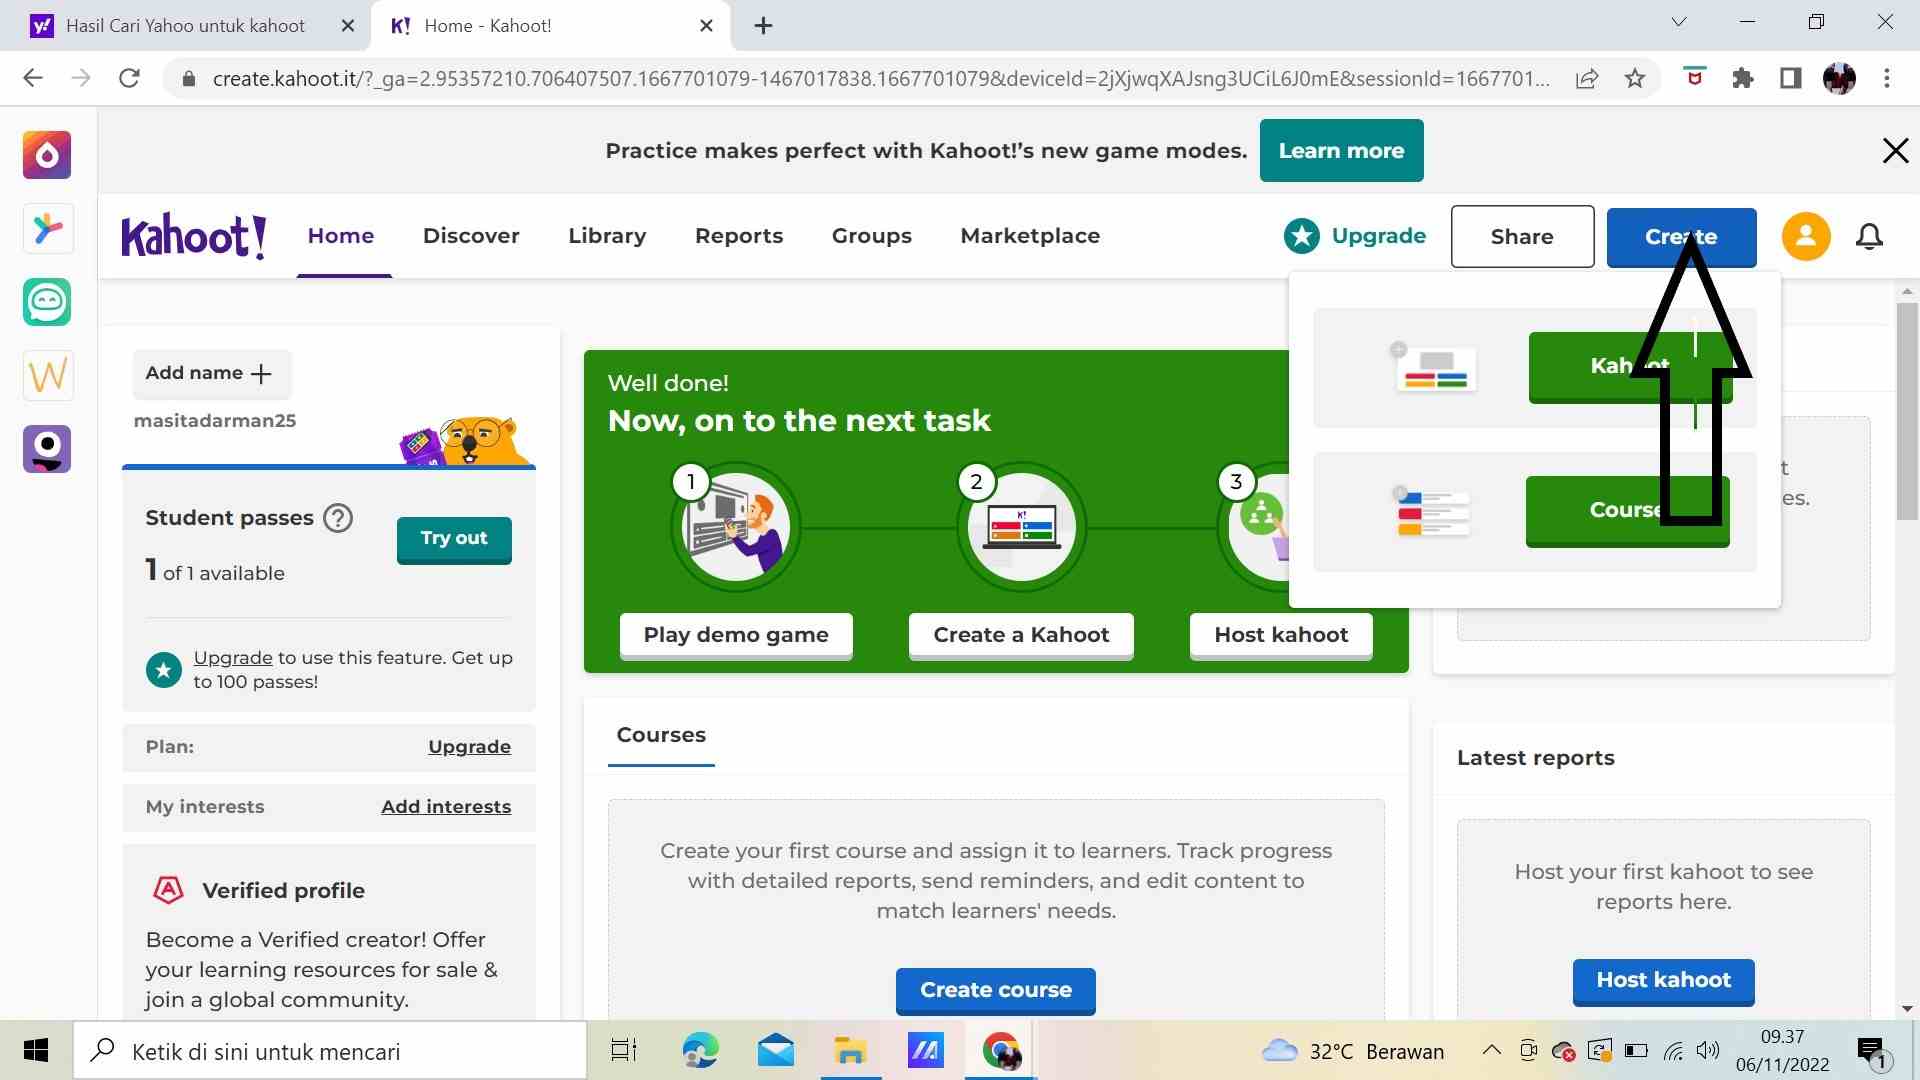Open the notifications bell
The width and height of the screenshot is (1920, 1080).
click(x=1869, y=237)
